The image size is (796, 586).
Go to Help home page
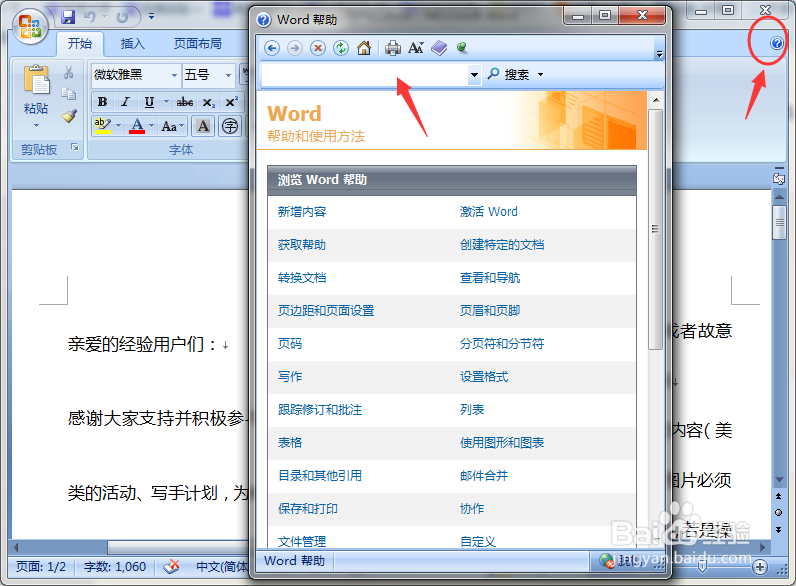364,48
